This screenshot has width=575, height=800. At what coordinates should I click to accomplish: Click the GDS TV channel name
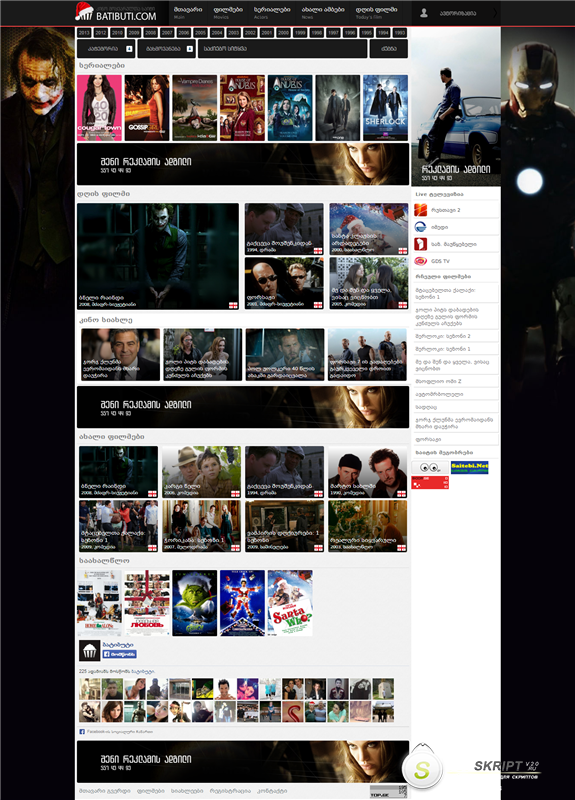(441, 261)
